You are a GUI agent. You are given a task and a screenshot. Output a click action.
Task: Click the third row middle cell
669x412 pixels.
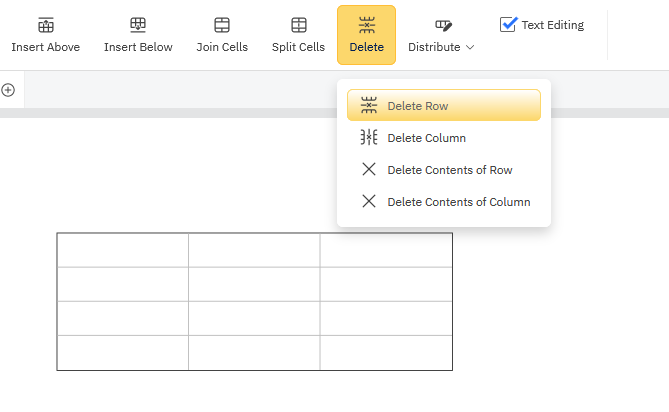pos(254,318)
